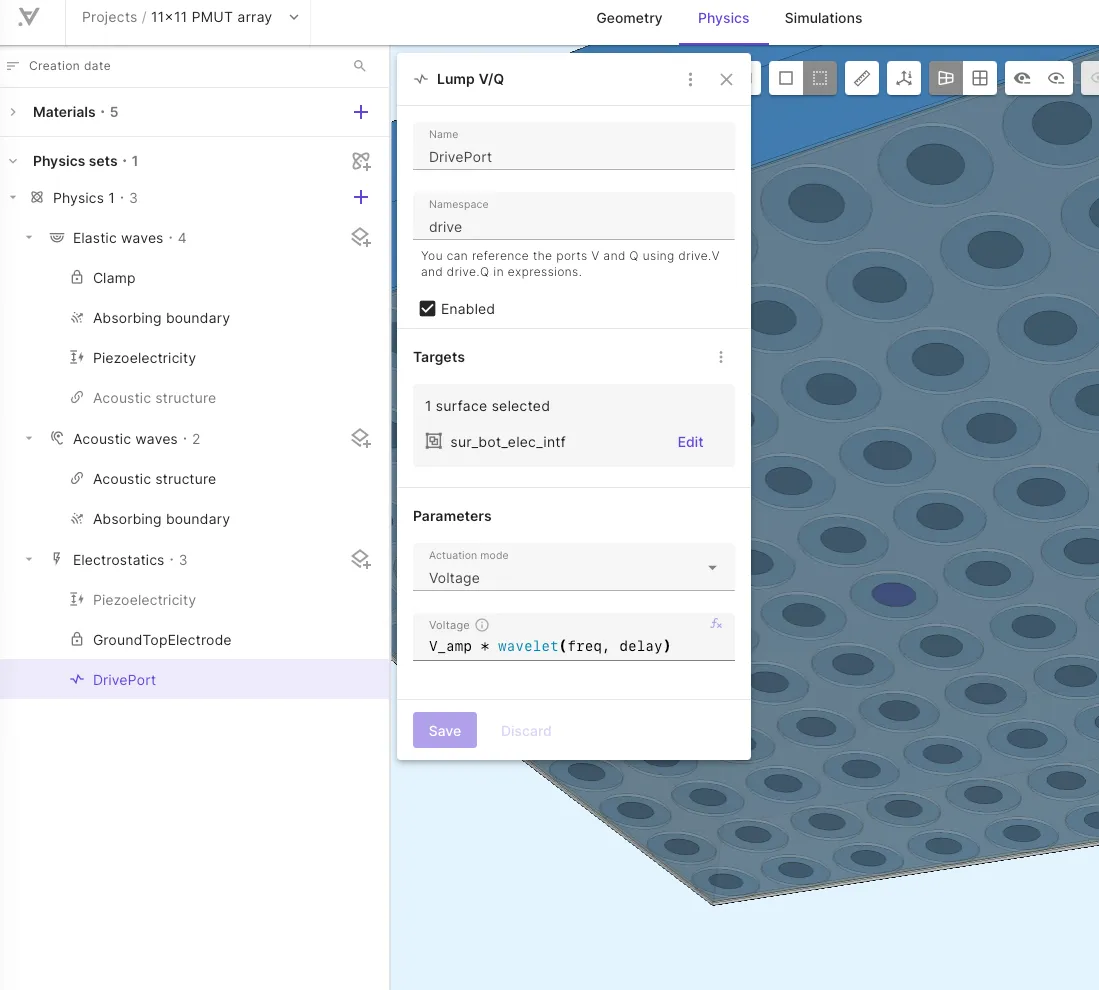Viewport: 1099px width, 990px height.
Task: Switch to the Geometry tab
Action: pos(629,18)
